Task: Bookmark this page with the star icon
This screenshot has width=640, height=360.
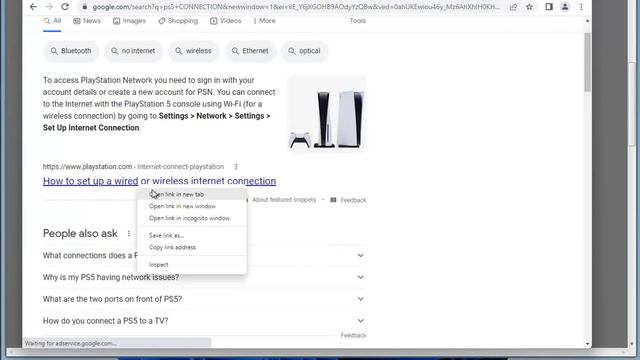Action: point(529,7)
